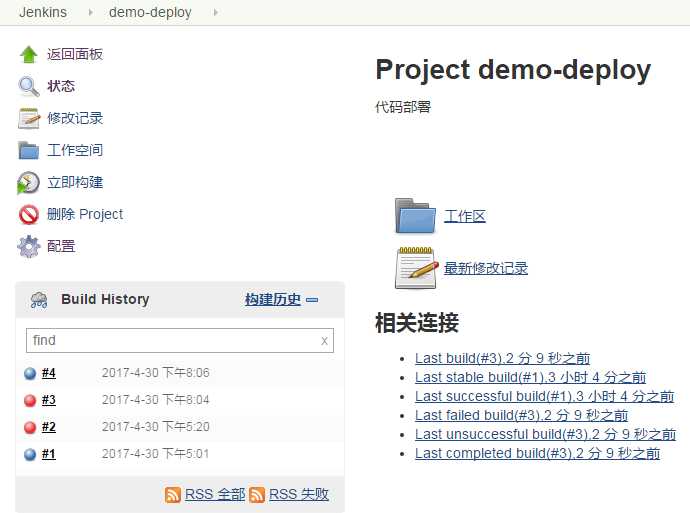Viewport: 690px width, 513px height.
Task: Clear the find field with x
Action: pyautogui.click(x=324, y=341)
